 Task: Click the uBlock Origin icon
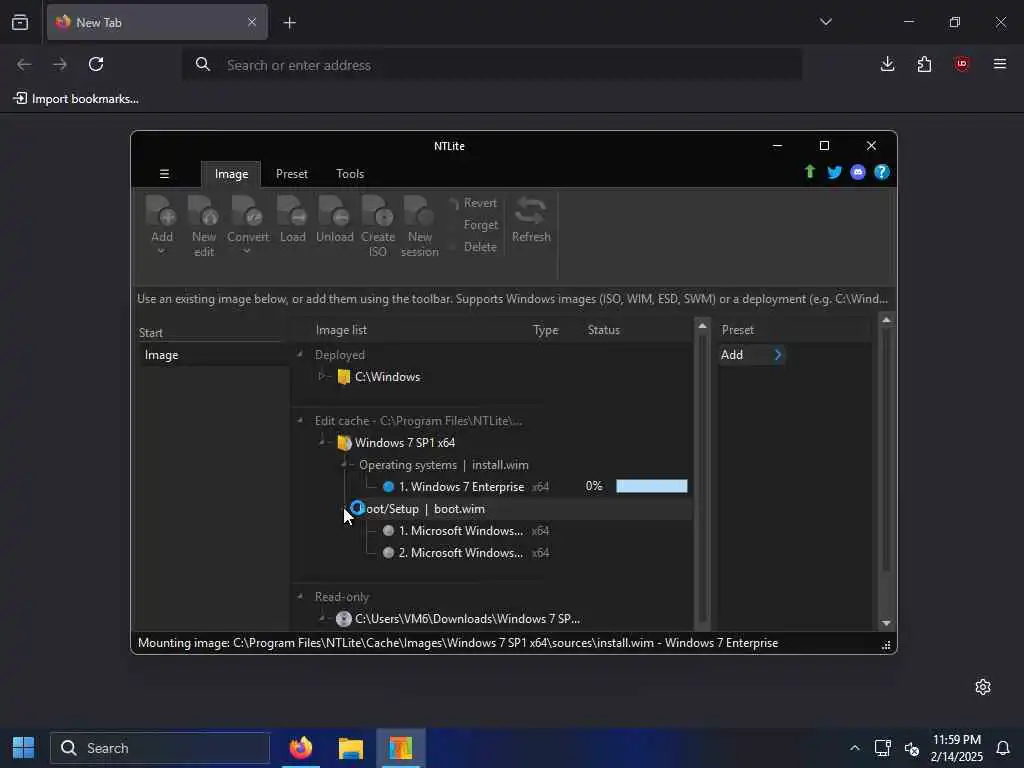[x=961, y=64]
